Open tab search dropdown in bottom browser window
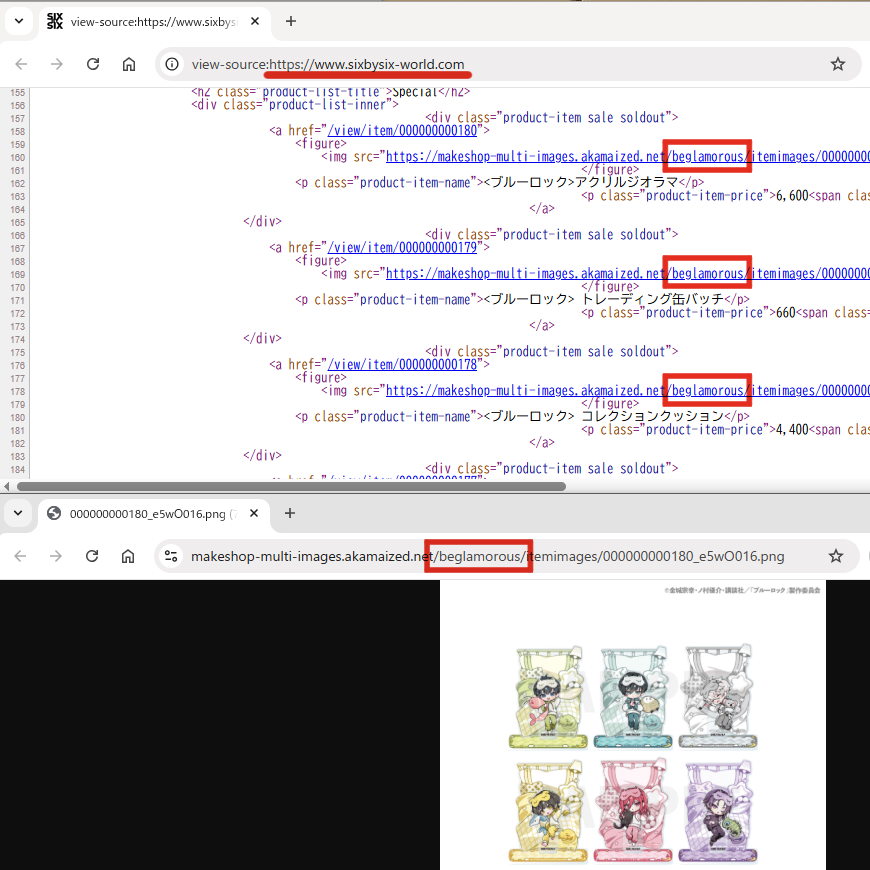Image resolution: width=870 pixels, height=870 pixels. (18, 513)
